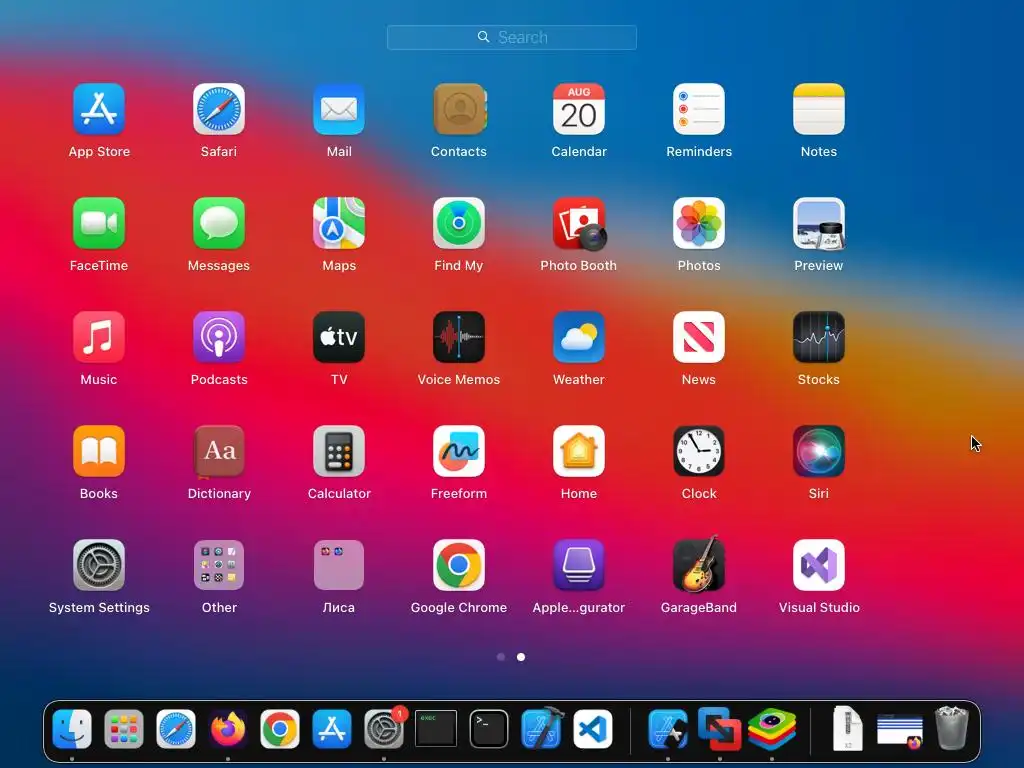Screen dimensions: 1024x768
Task: Launch the Reminders app
Action: (x=699, y=109)
